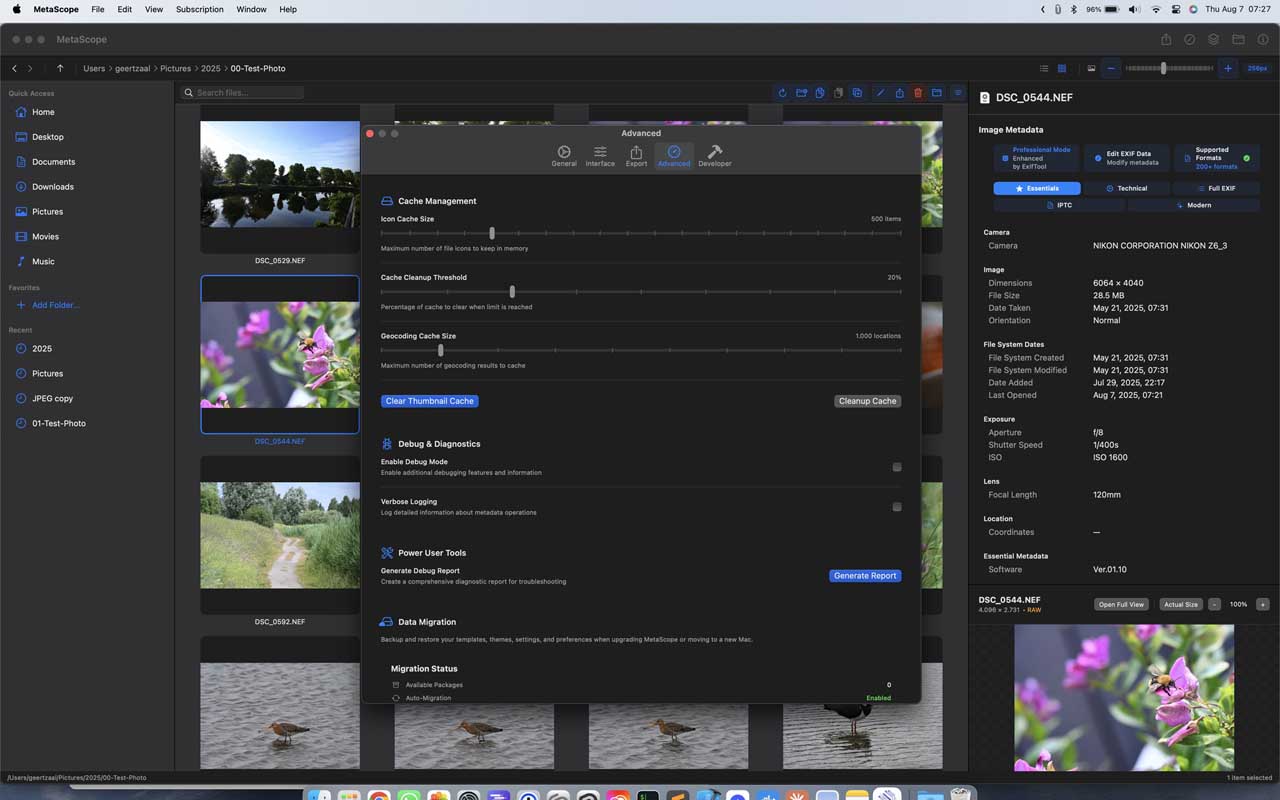Open the General preferences tab
This screenshot has height=800, width=1280.
pyautogui.click(x=564, y=156)
